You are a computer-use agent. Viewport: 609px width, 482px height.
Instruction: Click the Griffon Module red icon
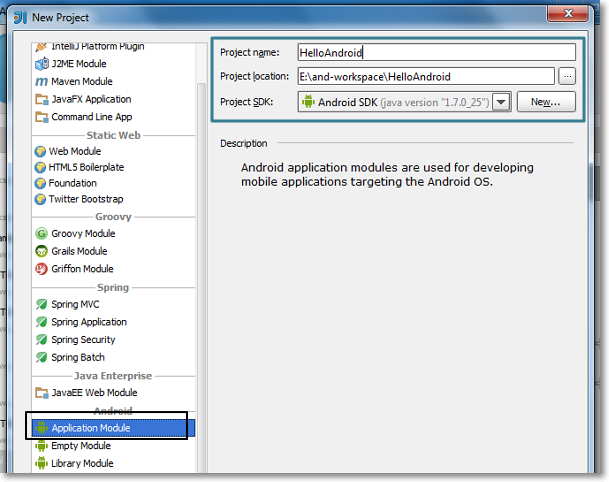(41, 269)
